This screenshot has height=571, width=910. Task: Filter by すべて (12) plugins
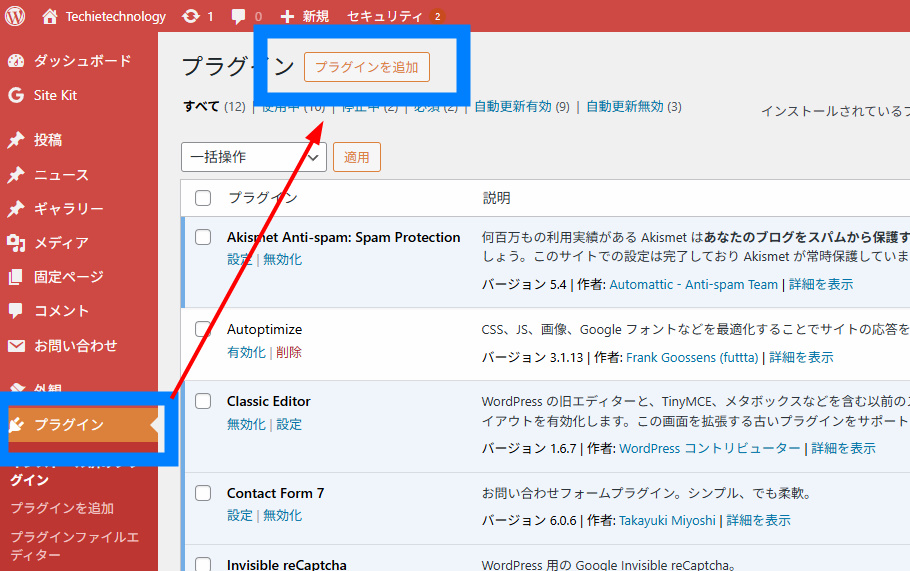pos(214,107)
